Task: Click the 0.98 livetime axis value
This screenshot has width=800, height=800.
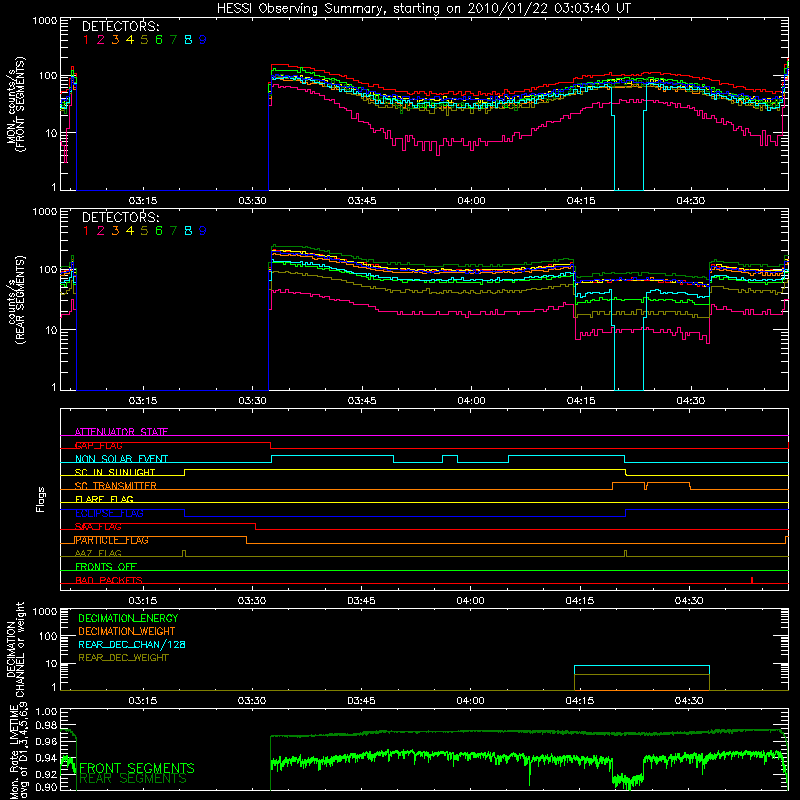Action: pyautogui.click(x=46, y=725)
